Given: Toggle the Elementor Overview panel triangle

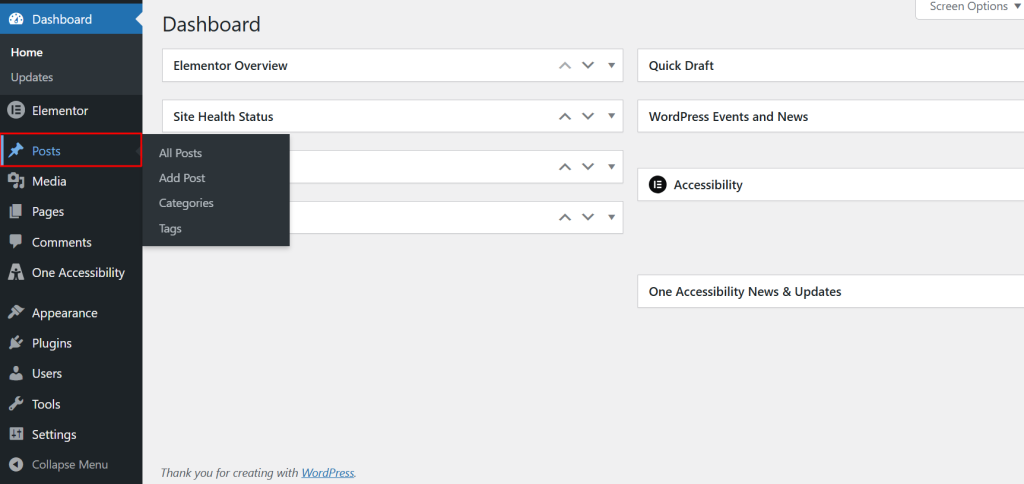Looking at the screenshot, I should coord(612,65).
